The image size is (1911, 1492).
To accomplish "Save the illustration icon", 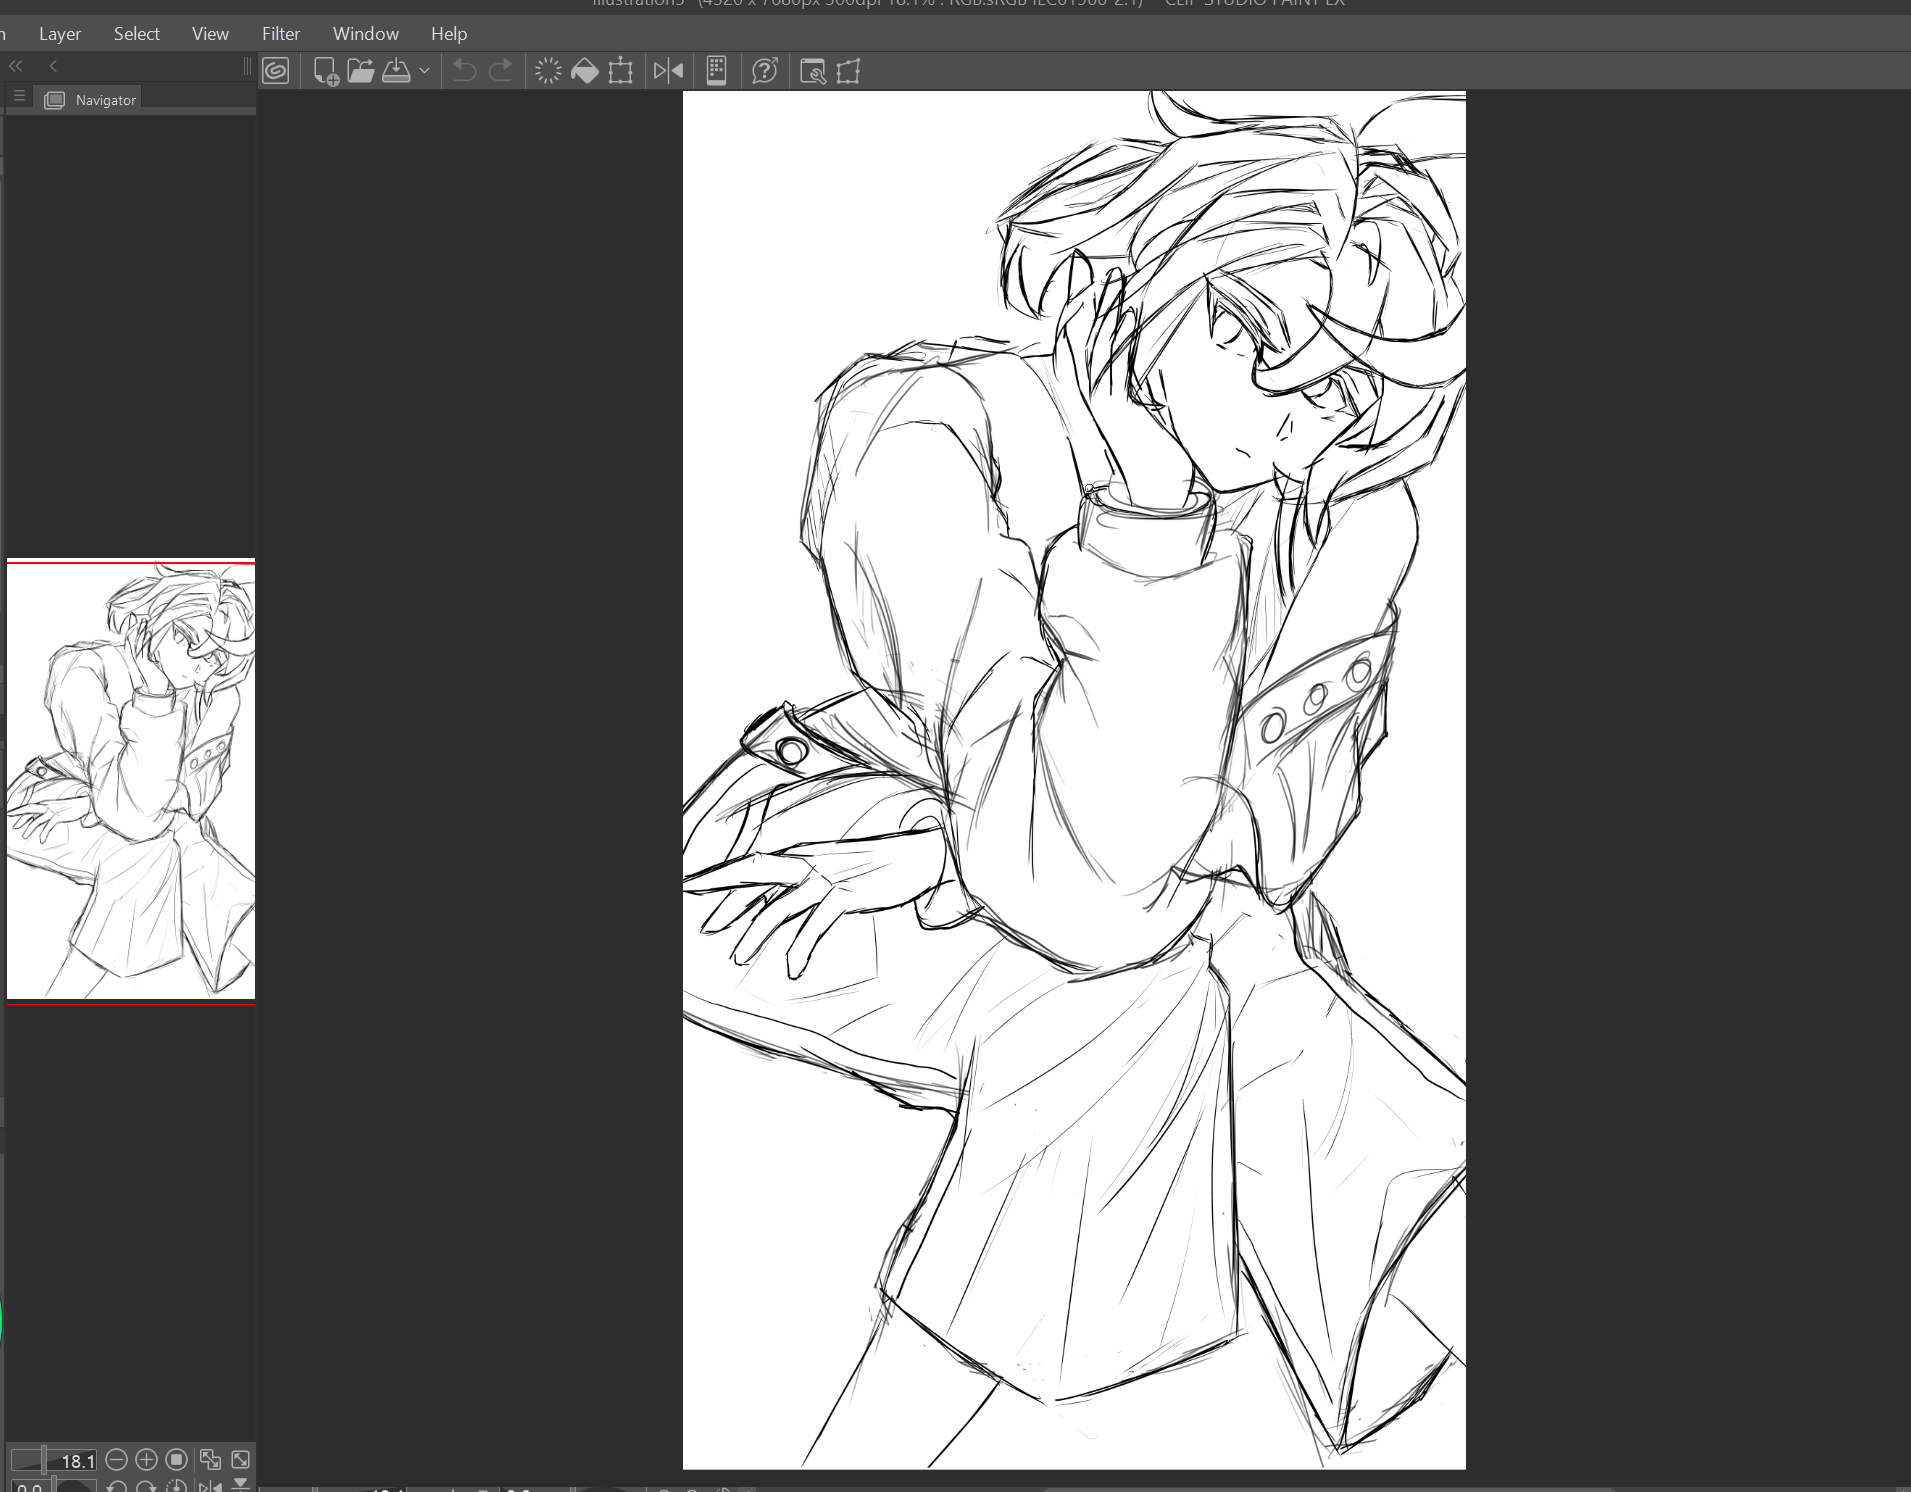I will coord(397,71).
